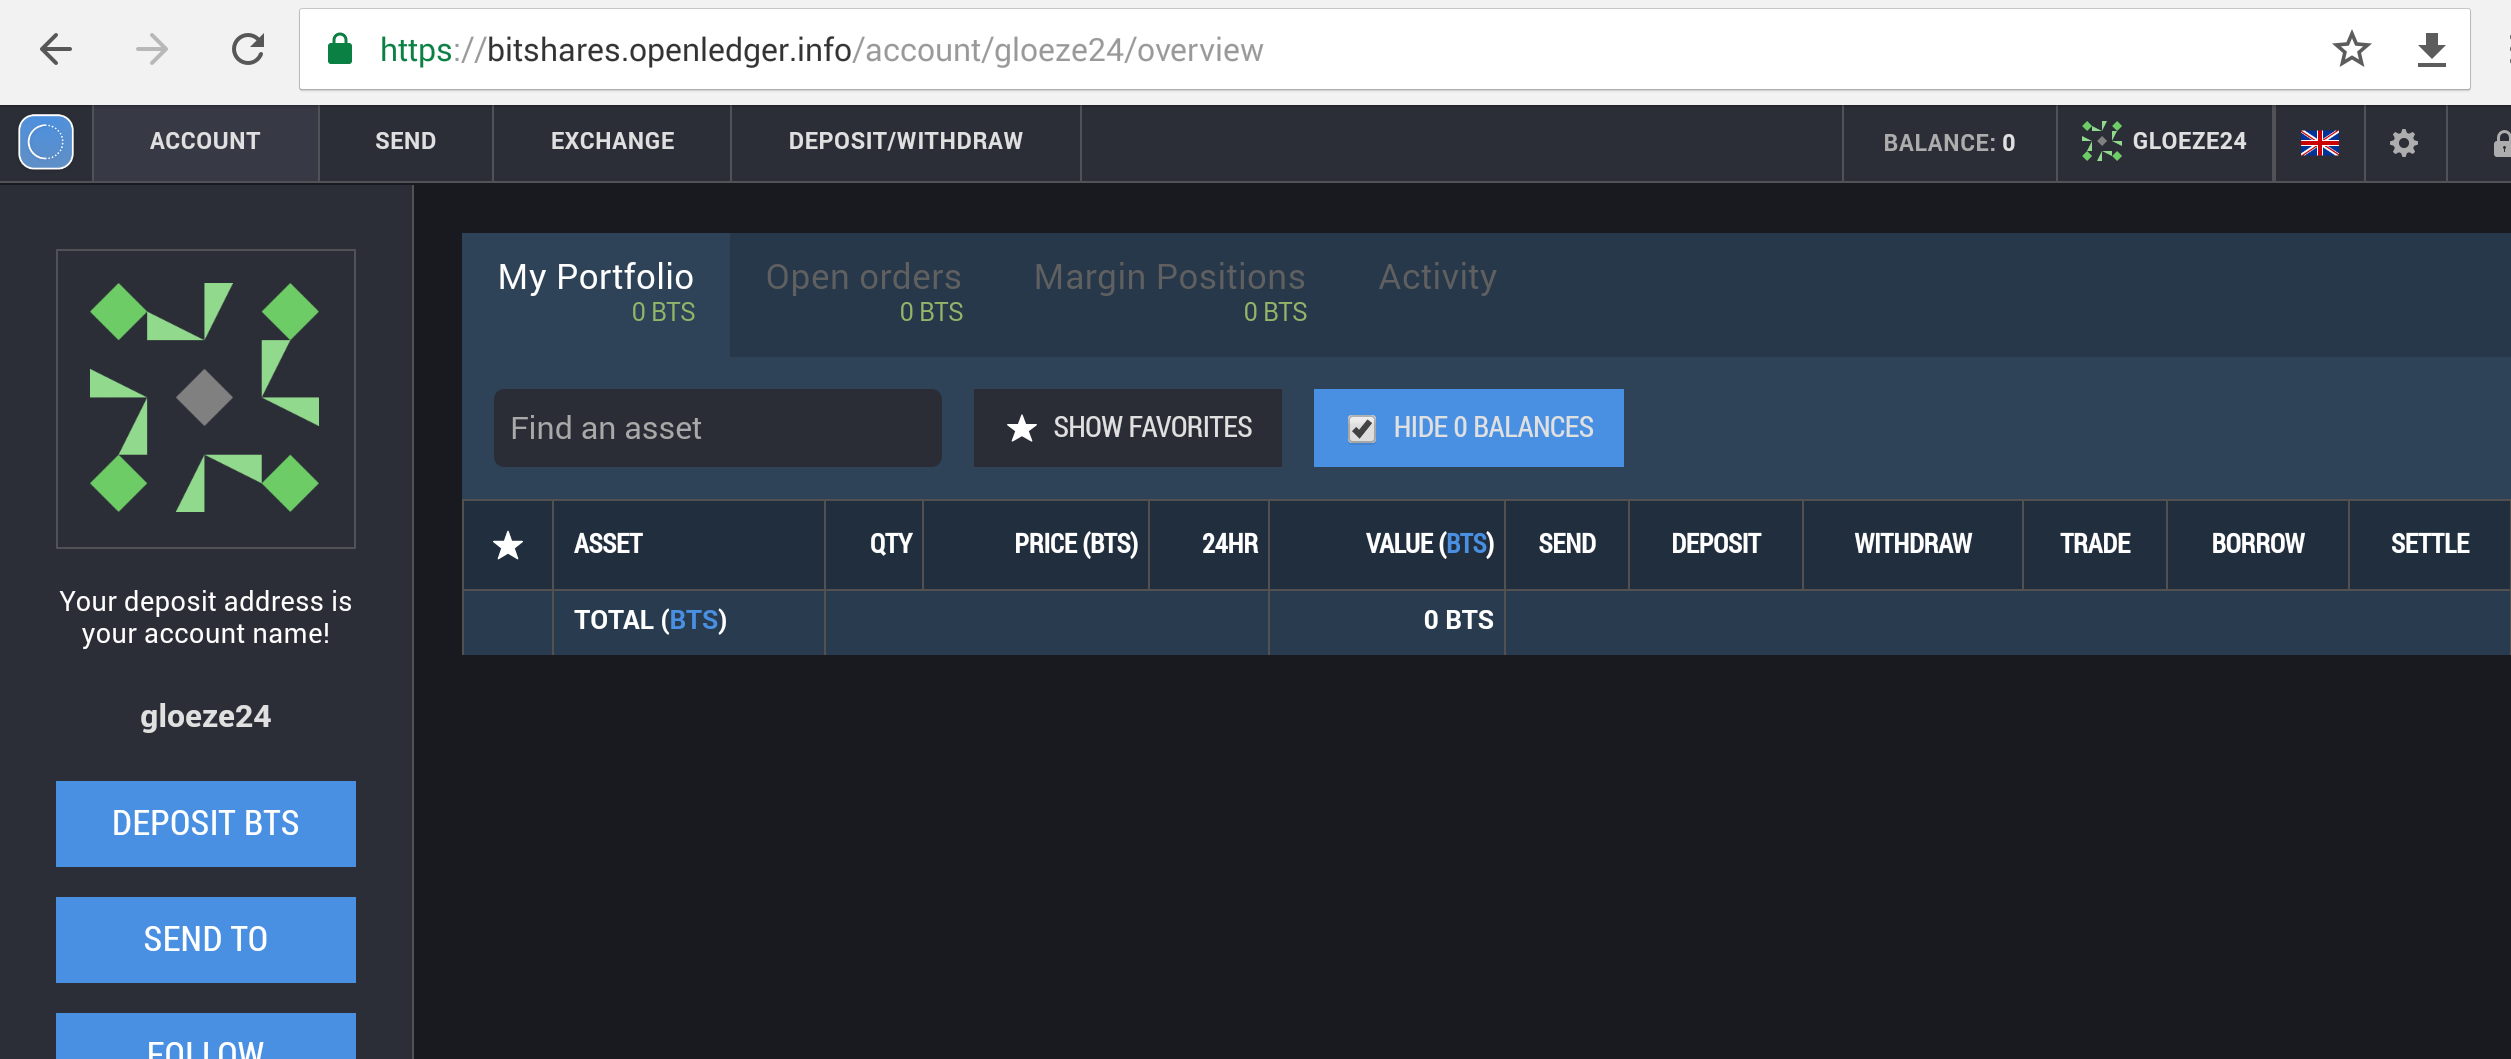This screenshot has height=1059, width=2511.
Task: Go back with the browser back arrow
Action: click(56, 49)
